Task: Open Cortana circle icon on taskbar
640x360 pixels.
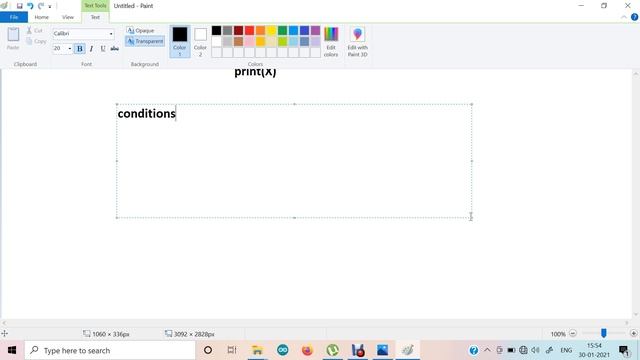Action: (208, 350)
